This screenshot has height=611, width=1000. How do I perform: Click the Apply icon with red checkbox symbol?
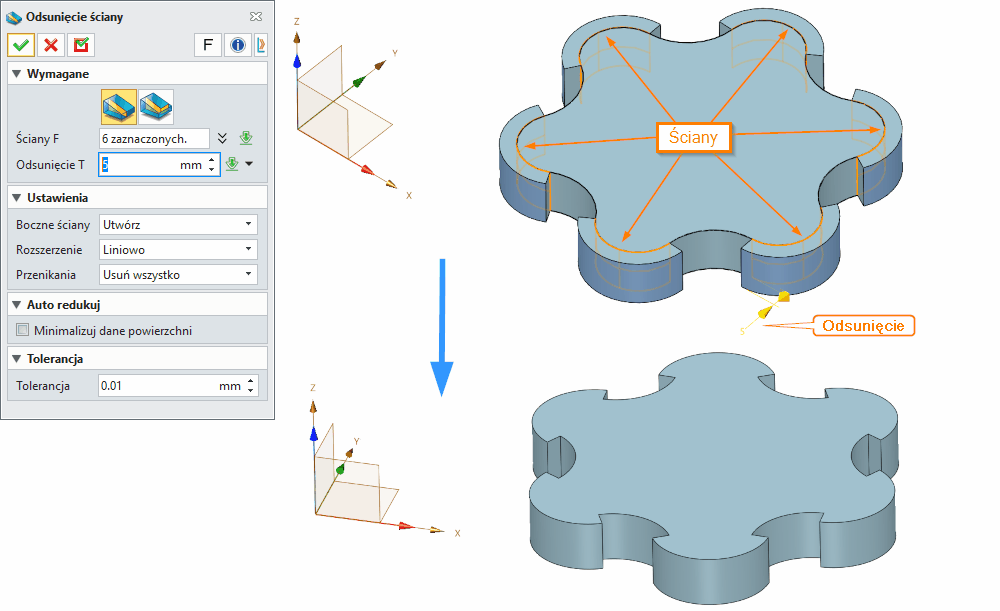81,45
